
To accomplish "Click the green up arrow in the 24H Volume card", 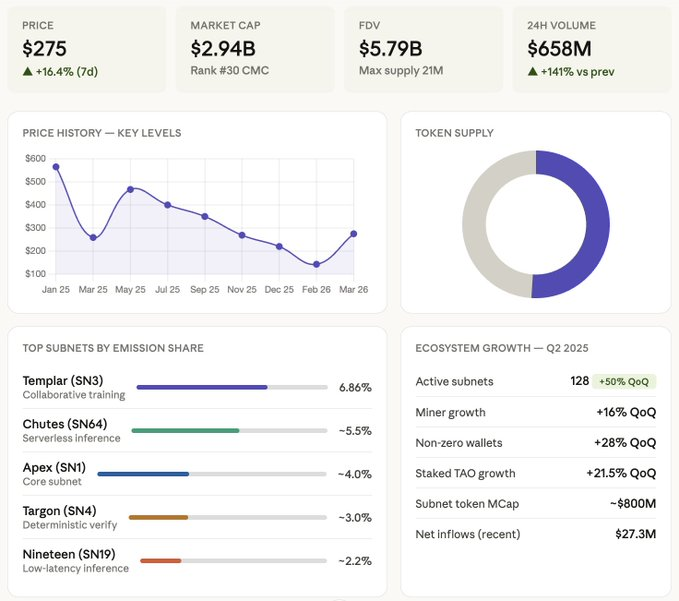I will 532,71.
